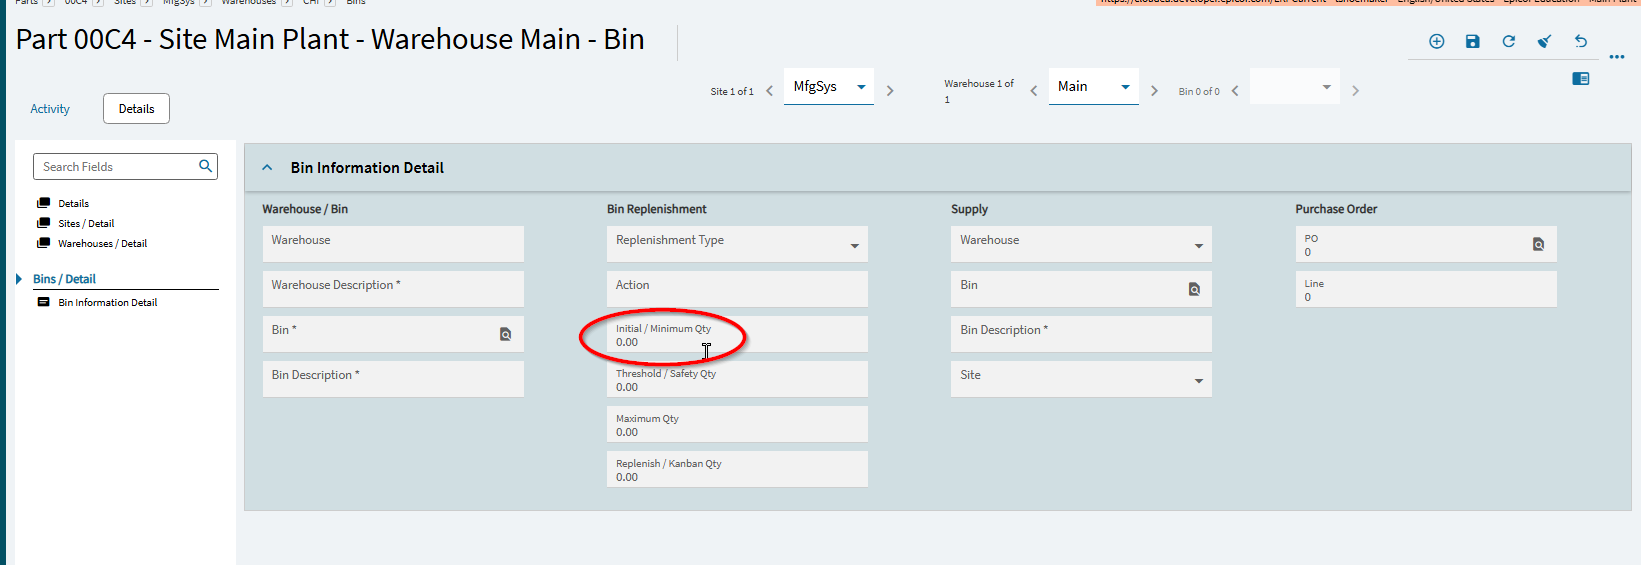Go to Warehouses / Detail navigation item
Viewport: 1641px width, 565px height.
pyautogui.click(x=102, y=244)
